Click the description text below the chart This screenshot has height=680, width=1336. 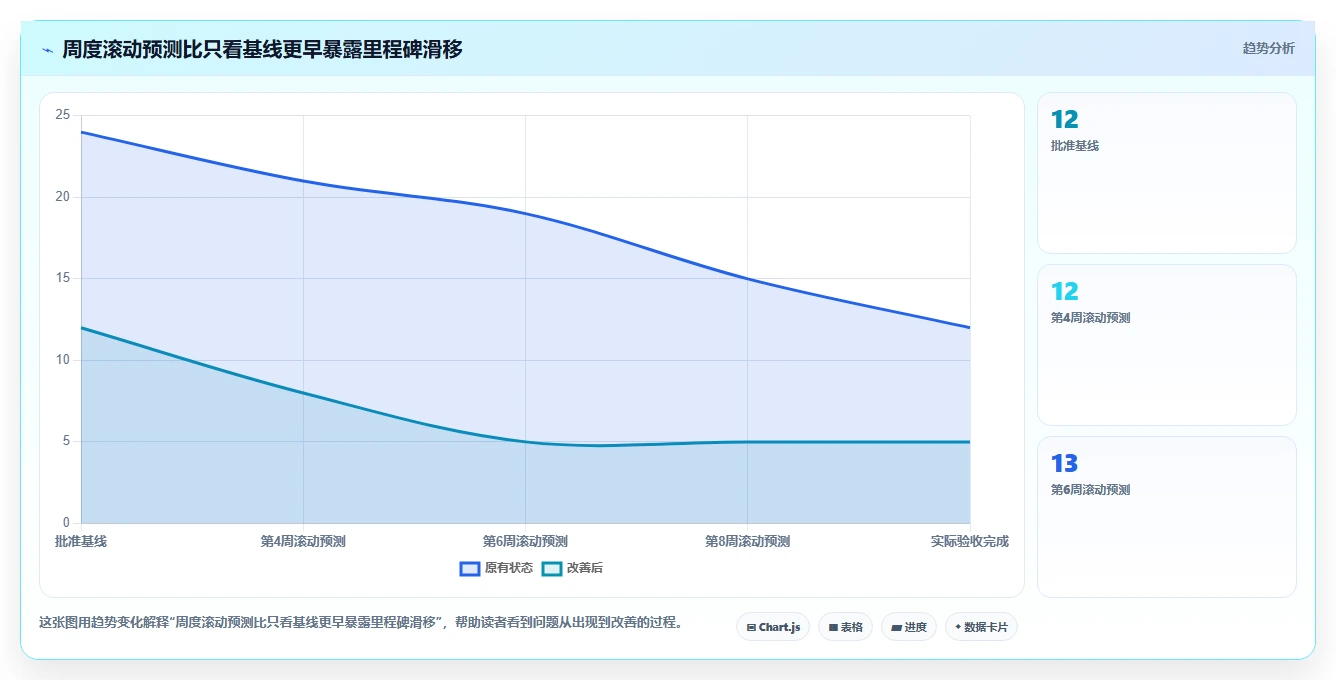point(362,622)
